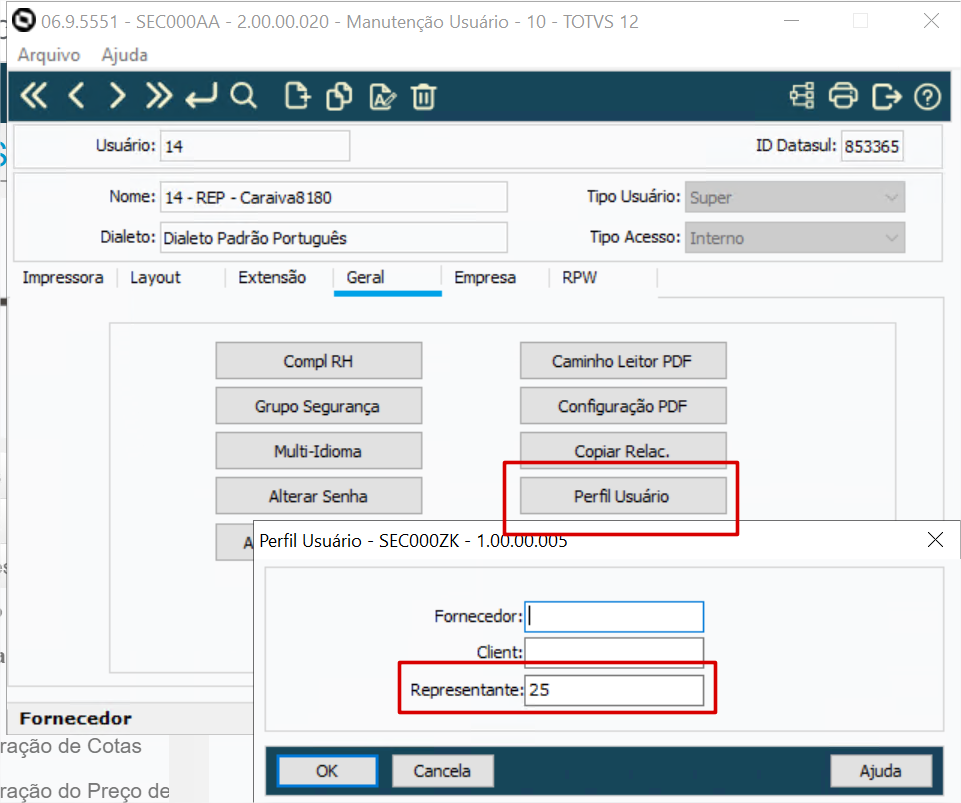Screen dimensions: 961x803
Task: Go to the first record arrow icon
Action: (x=34, y=96)
